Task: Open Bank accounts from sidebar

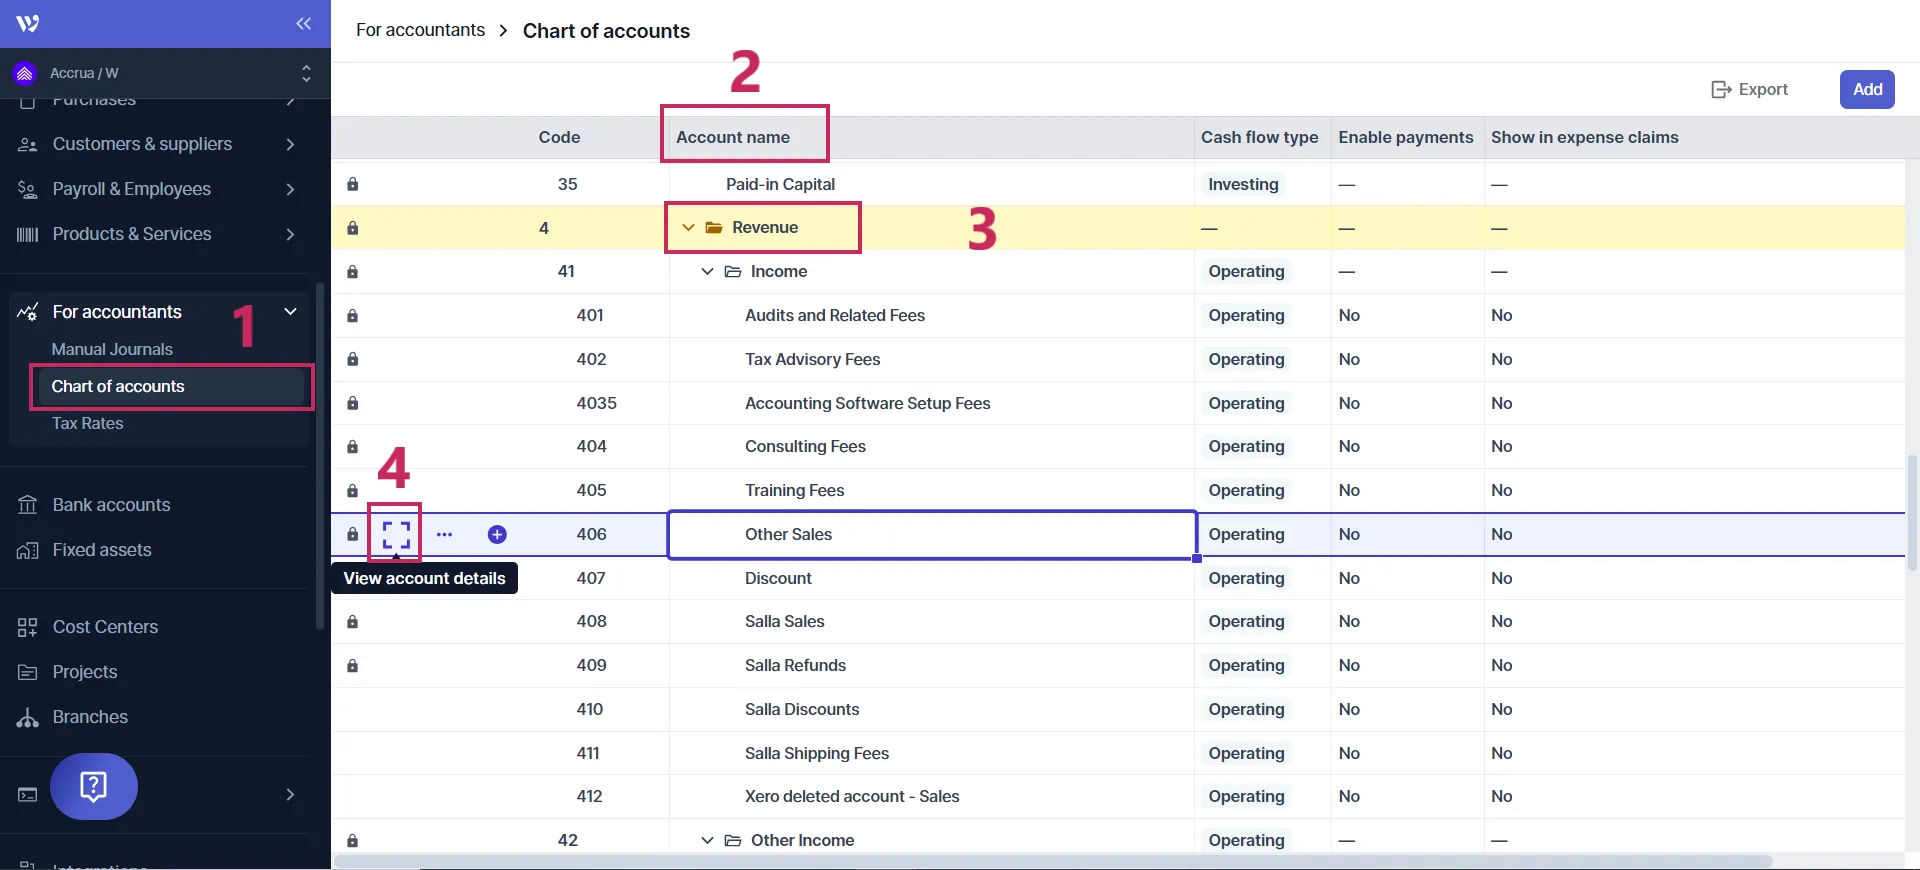Action: pos(111,505)
